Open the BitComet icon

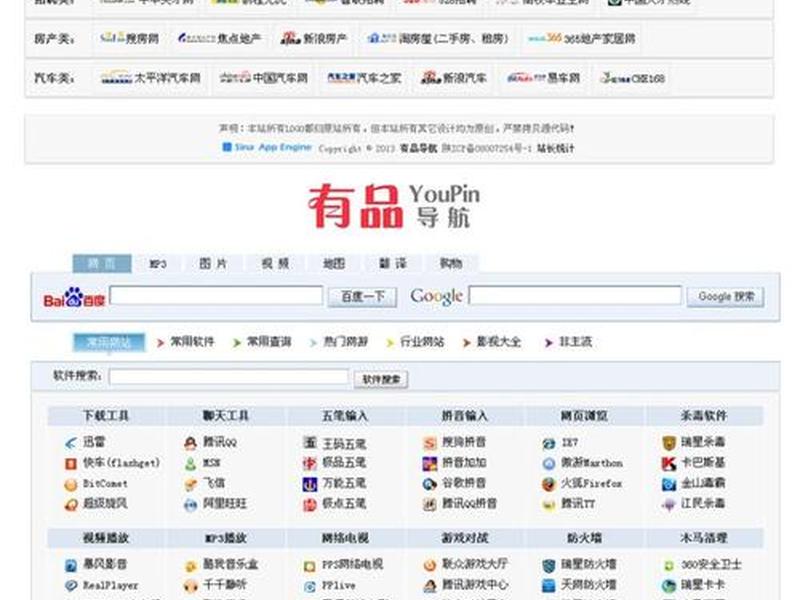[70, 484]
